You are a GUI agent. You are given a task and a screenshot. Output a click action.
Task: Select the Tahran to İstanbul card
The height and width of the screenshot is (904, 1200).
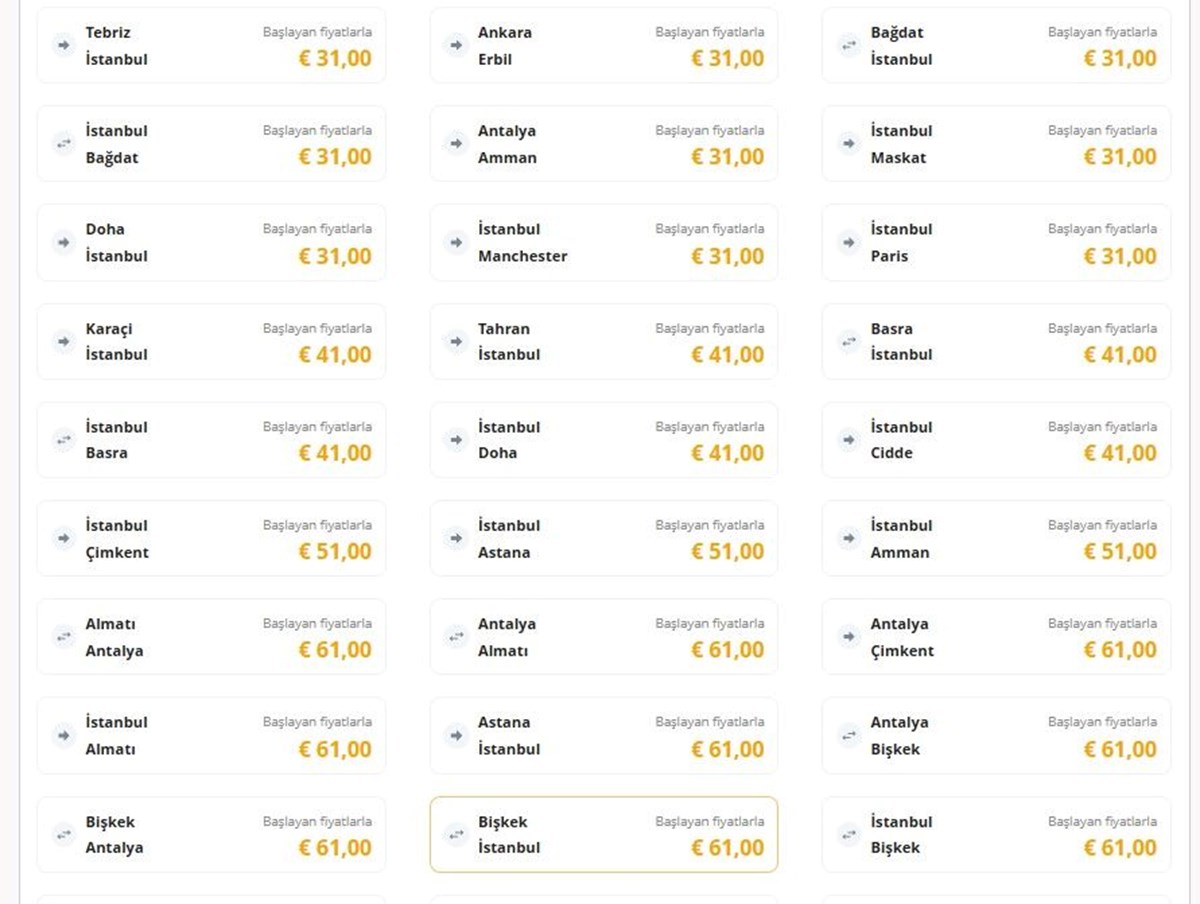(604, 341)
